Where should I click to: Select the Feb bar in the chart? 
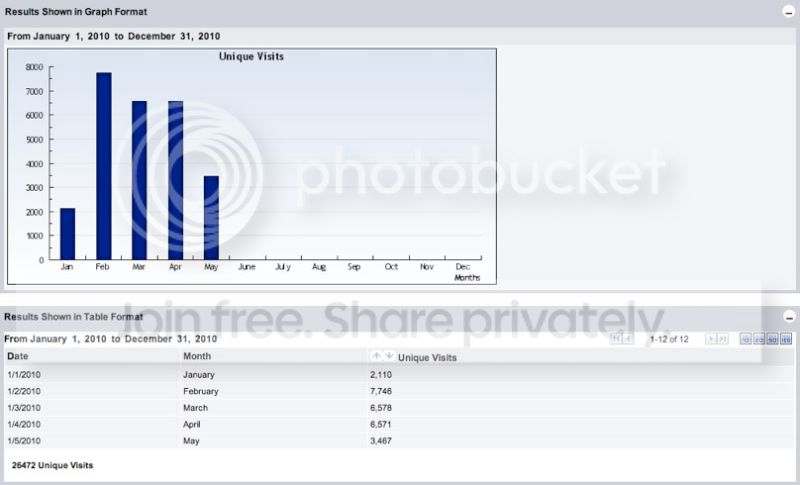tap(104, 166)
